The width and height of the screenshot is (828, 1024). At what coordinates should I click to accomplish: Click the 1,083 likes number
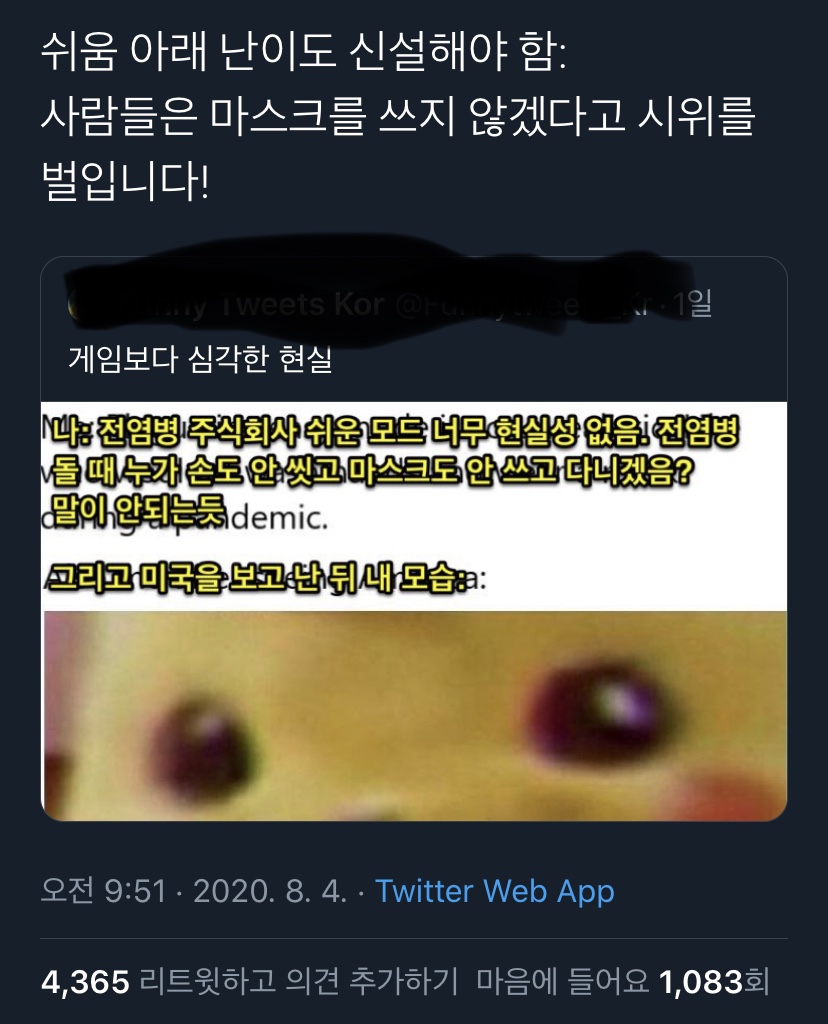pyautogui.click(x=701, y=981)
